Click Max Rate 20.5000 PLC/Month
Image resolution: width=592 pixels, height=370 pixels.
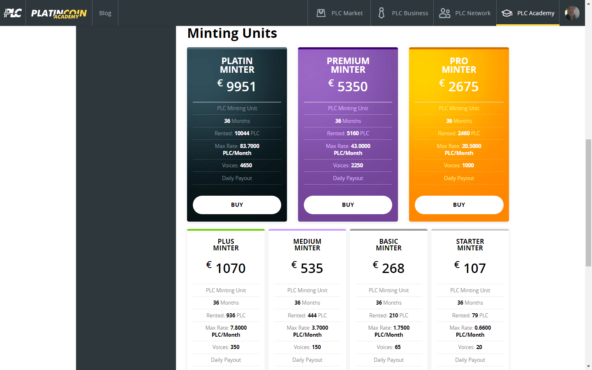coord(459,150)
